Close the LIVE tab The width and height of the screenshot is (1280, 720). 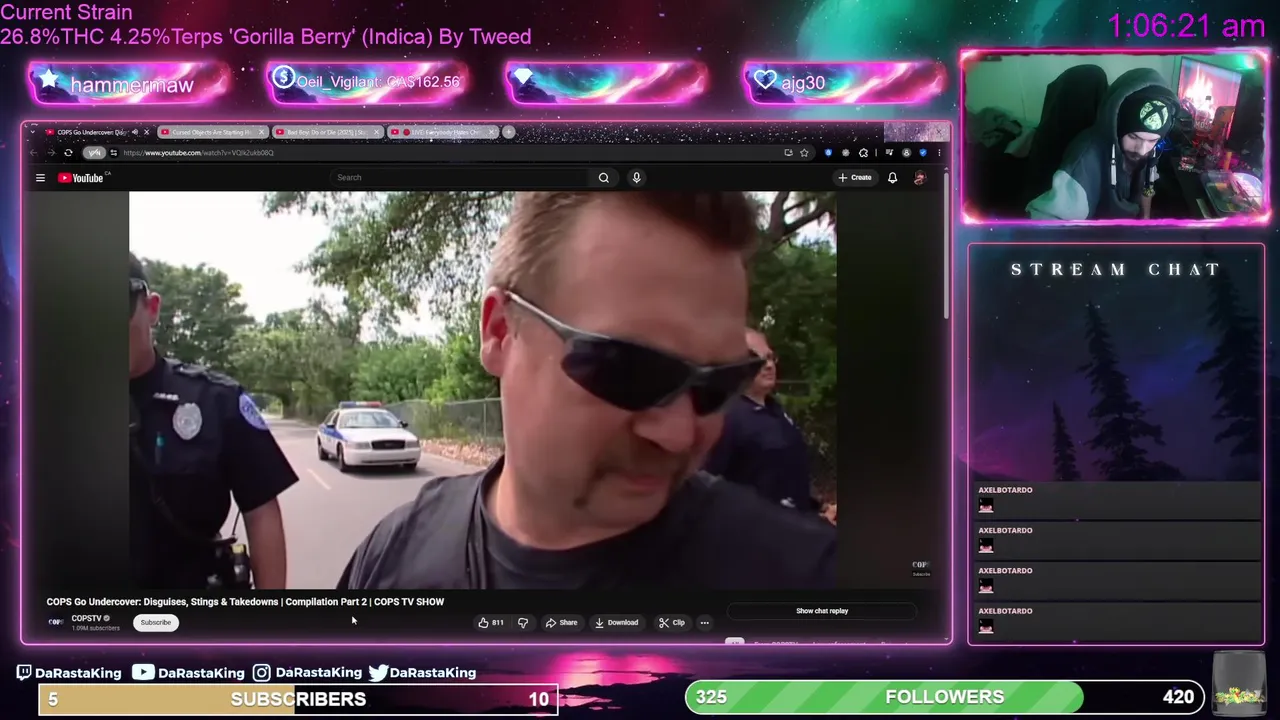[491, 132]
